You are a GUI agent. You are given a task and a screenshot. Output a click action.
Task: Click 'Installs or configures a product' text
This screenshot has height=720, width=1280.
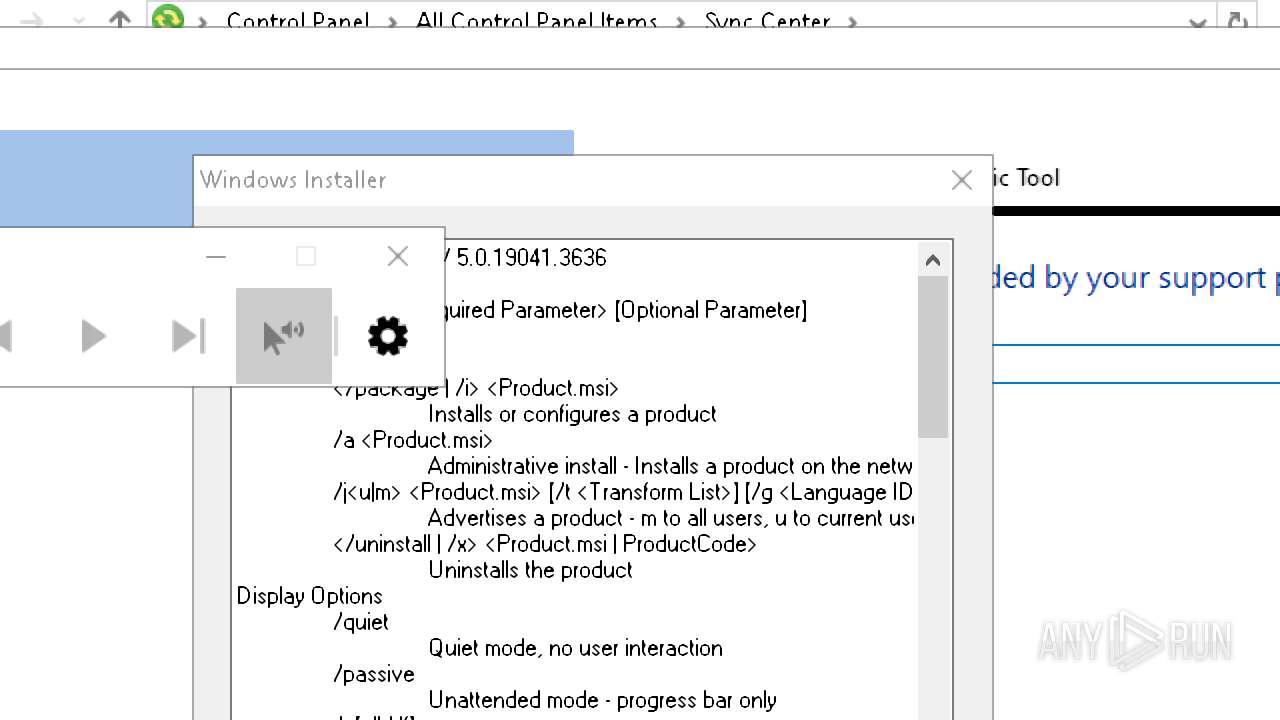573,414
